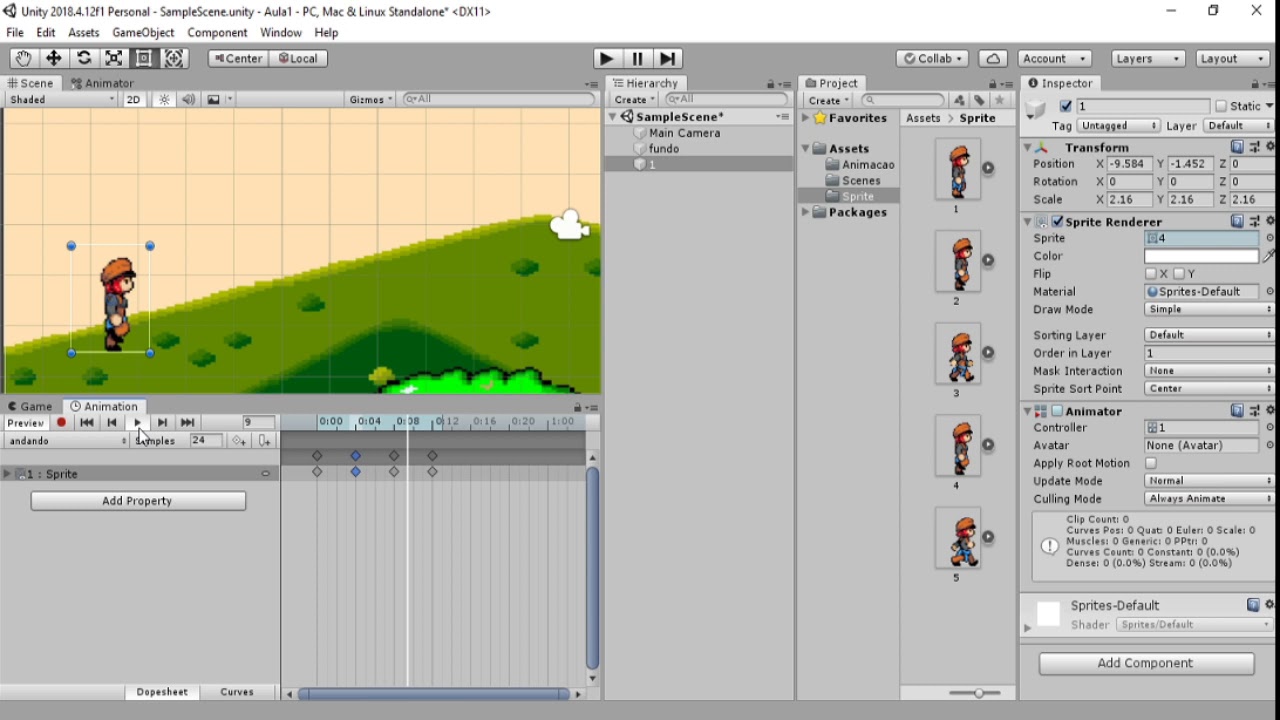Select the Hand tool in the toolbar
This screenshot has height=720, width=1280.
[23, 58]
